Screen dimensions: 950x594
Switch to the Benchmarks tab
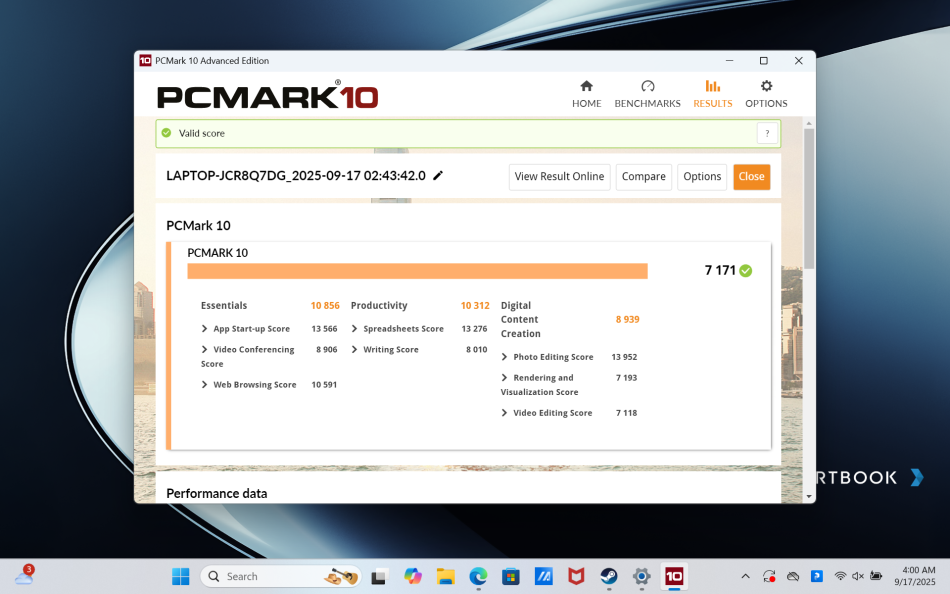point(647,95)
